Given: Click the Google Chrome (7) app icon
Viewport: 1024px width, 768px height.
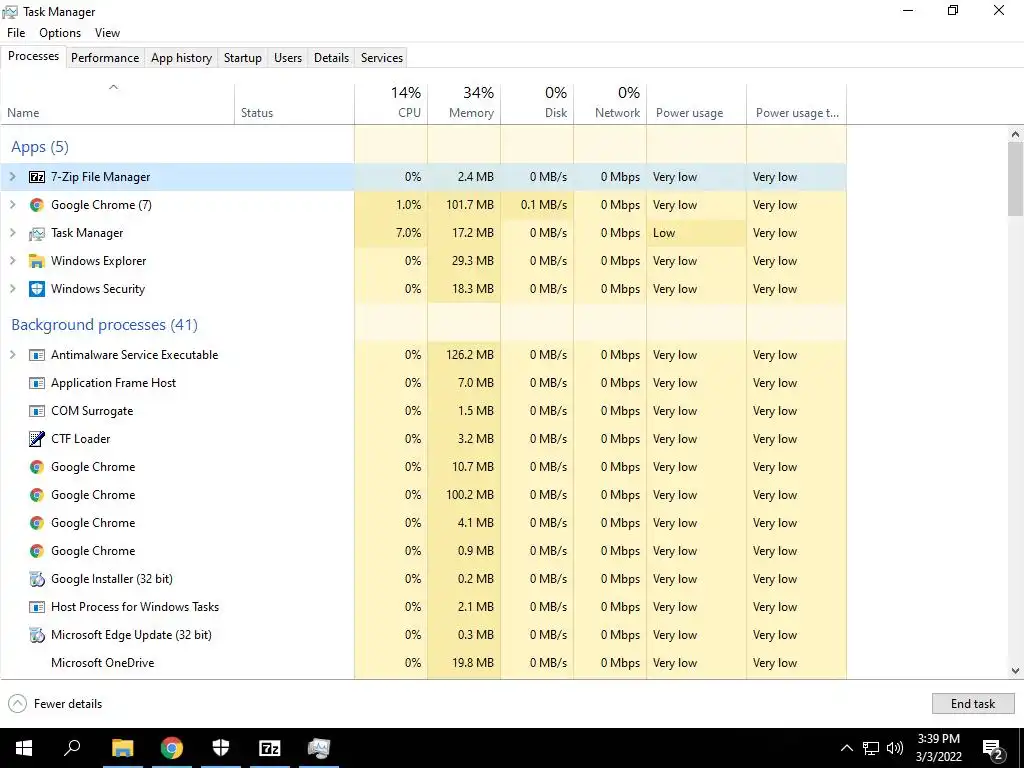Looking at the screenshot, I should (x=37, y=205).
